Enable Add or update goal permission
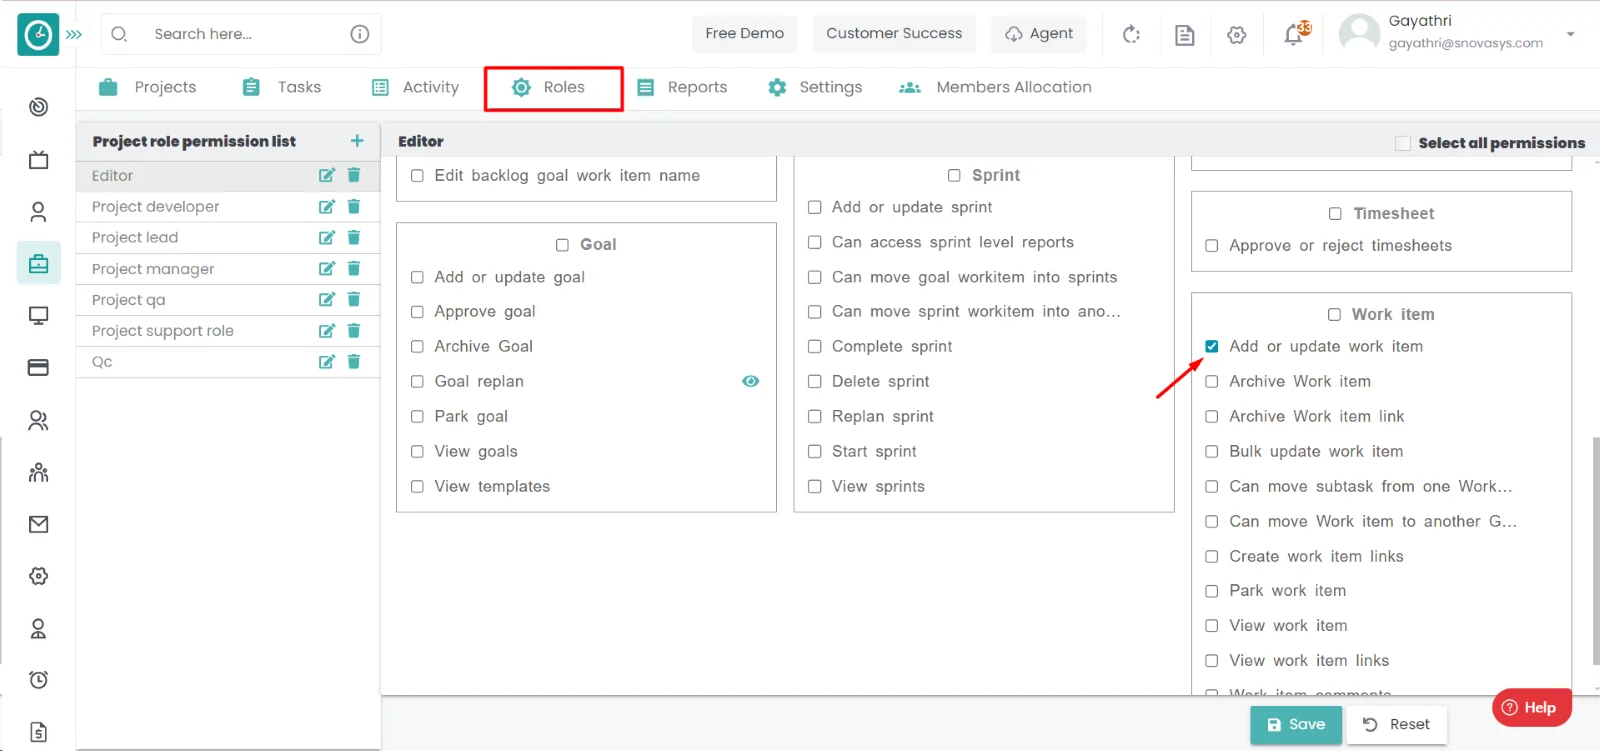Image resolution: width=1600 pixels, height=751 pixels. 417,277
